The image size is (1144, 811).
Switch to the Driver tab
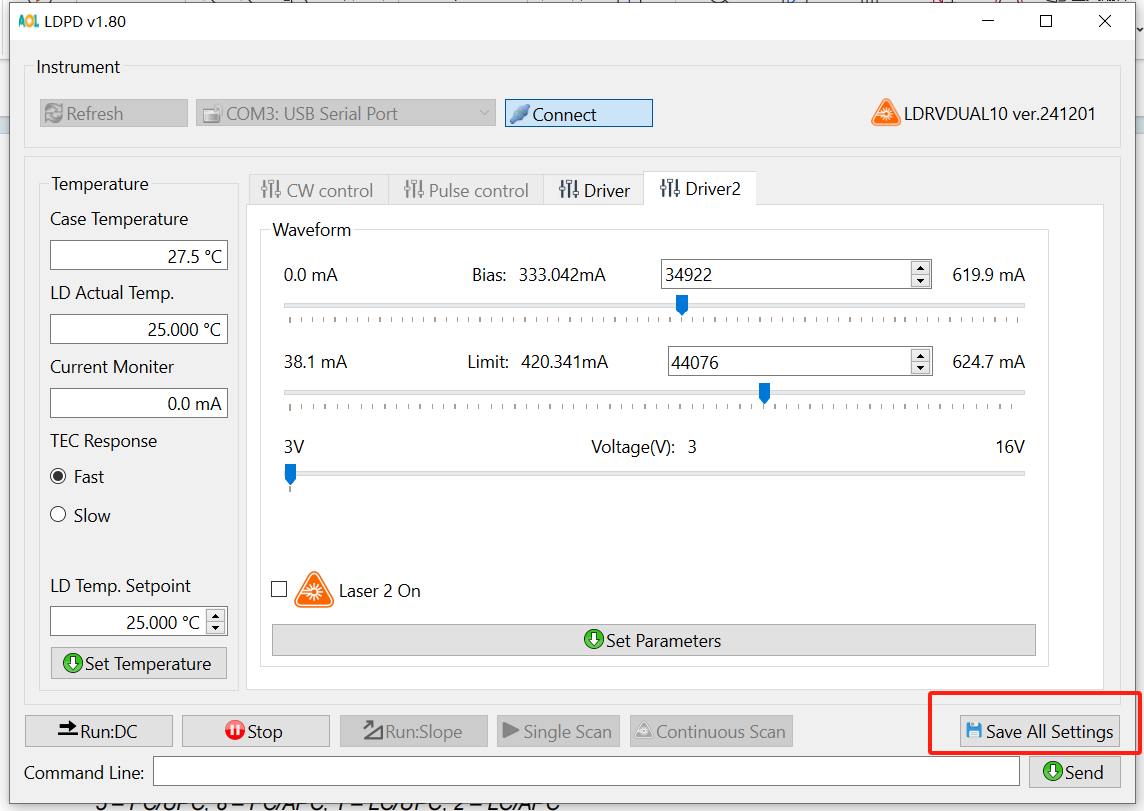pyautogui.click(x=594, y=190)
